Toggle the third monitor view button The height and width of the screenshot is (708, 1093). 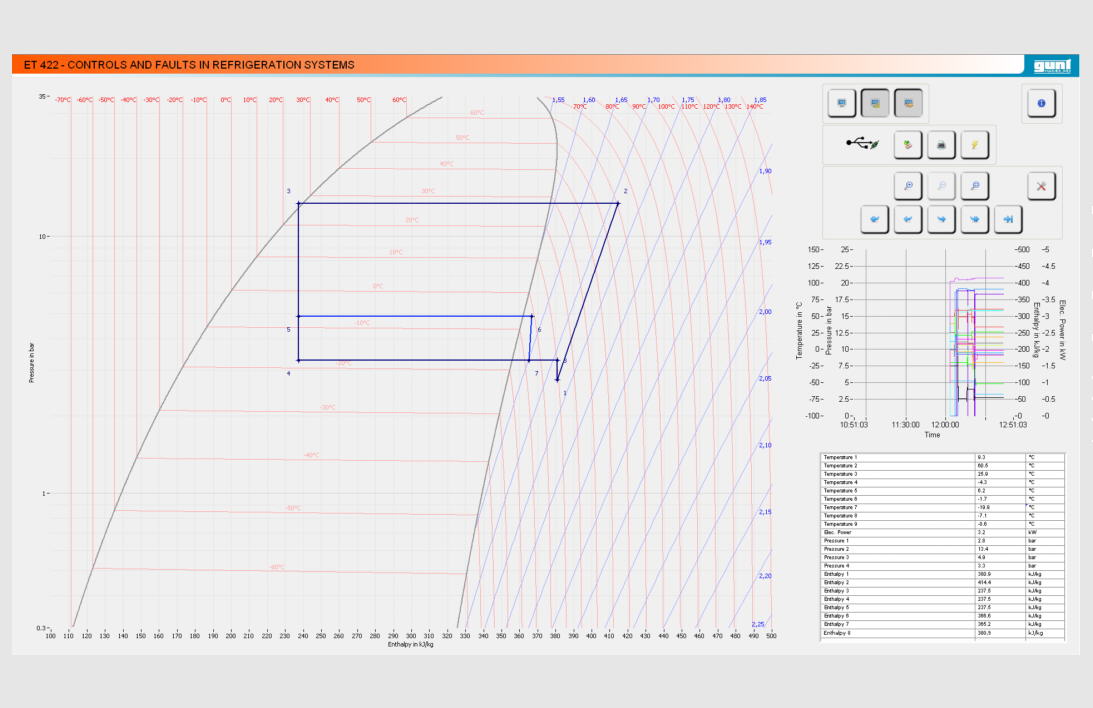pos(908,103)
